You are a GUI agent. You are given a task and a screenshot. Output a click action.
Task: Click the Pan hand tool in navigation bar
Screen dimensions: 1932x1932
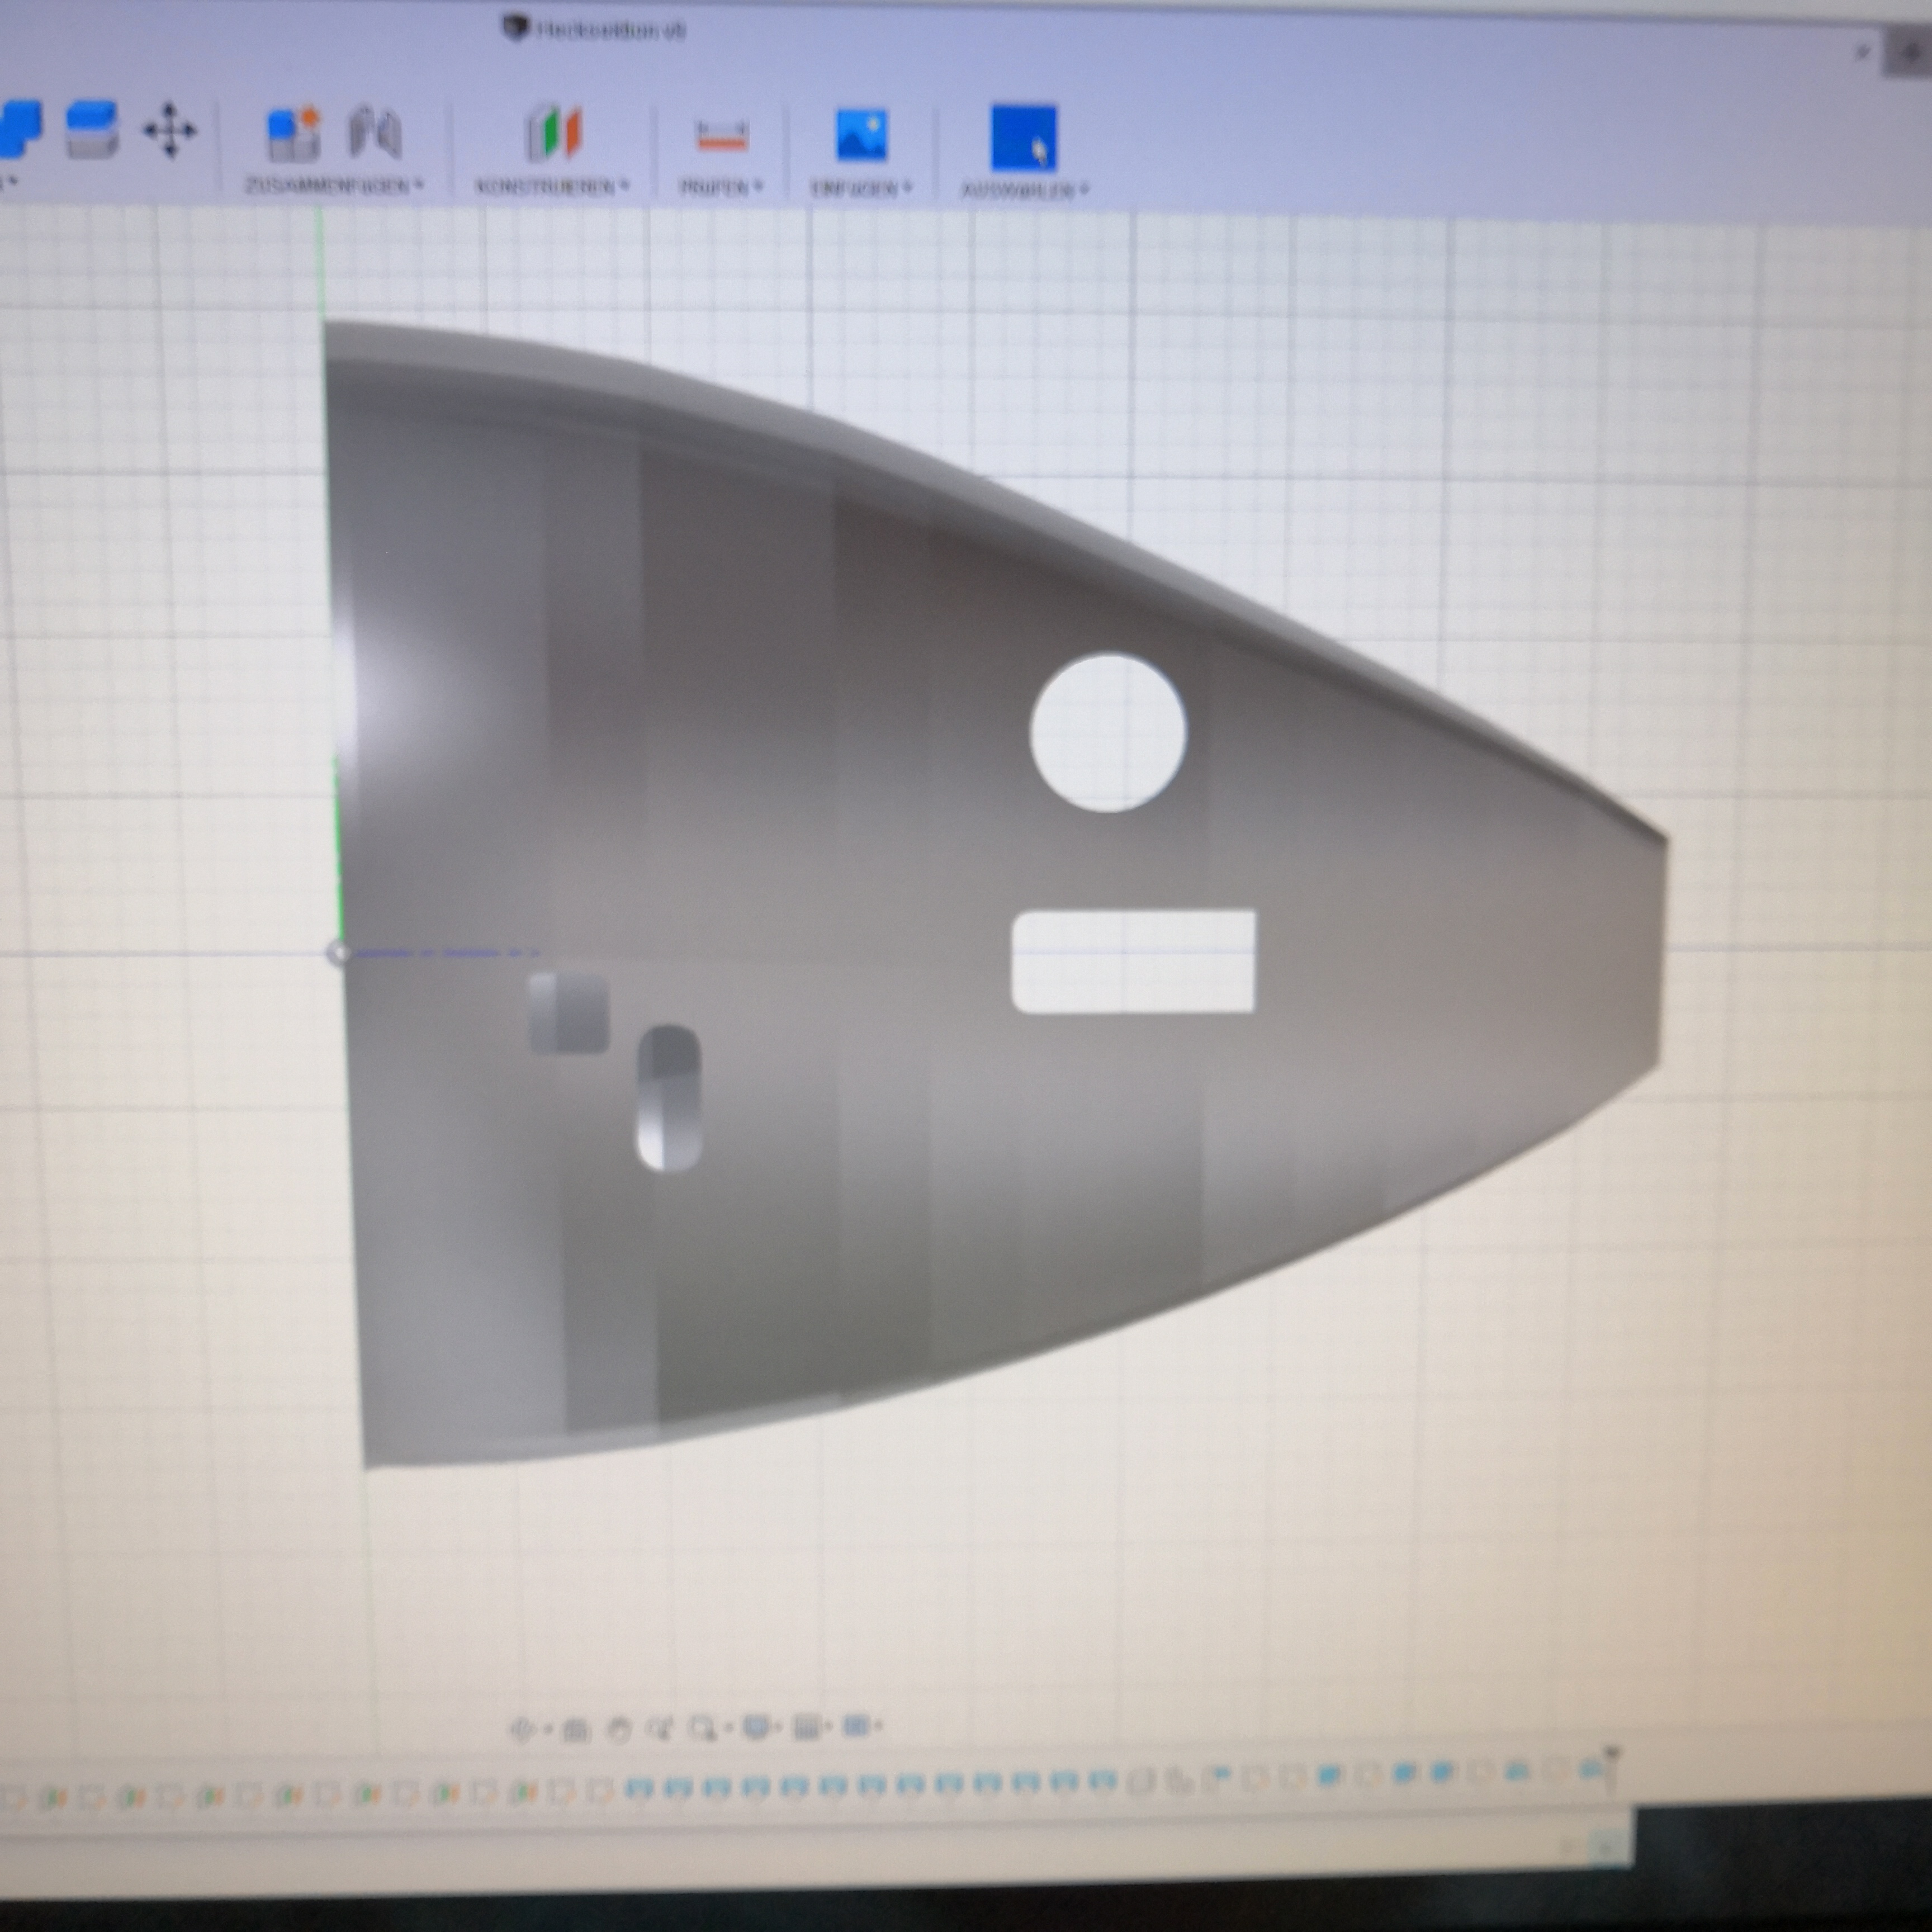pyautogui.click(x=619, y=1729)
